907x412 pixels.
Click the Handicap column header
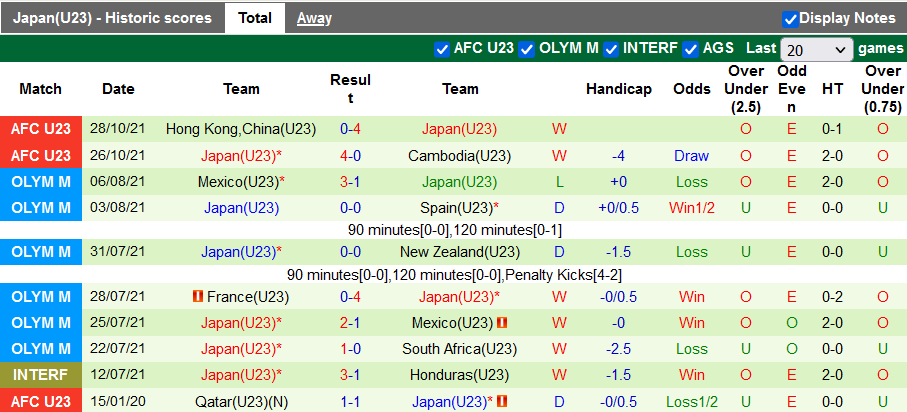coord(618,89)
